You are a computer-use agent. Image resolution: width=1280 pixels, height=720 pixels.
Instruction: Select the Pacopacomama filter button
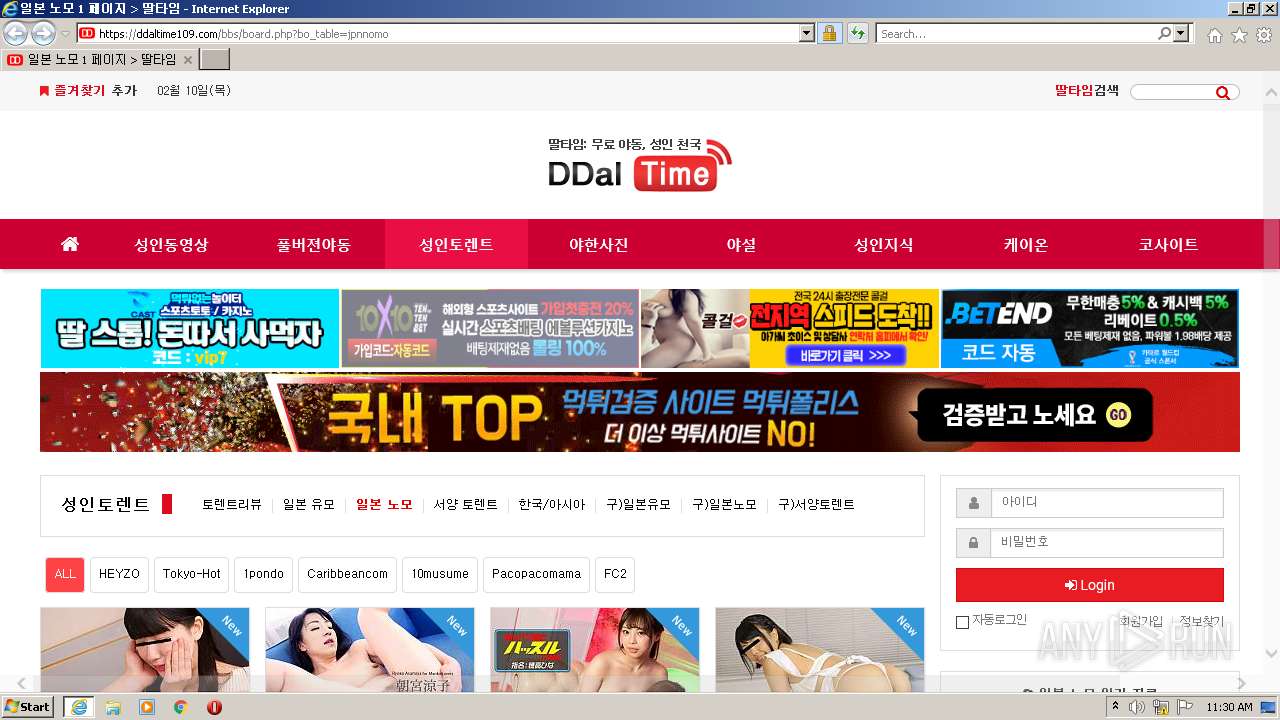(537, 574)
